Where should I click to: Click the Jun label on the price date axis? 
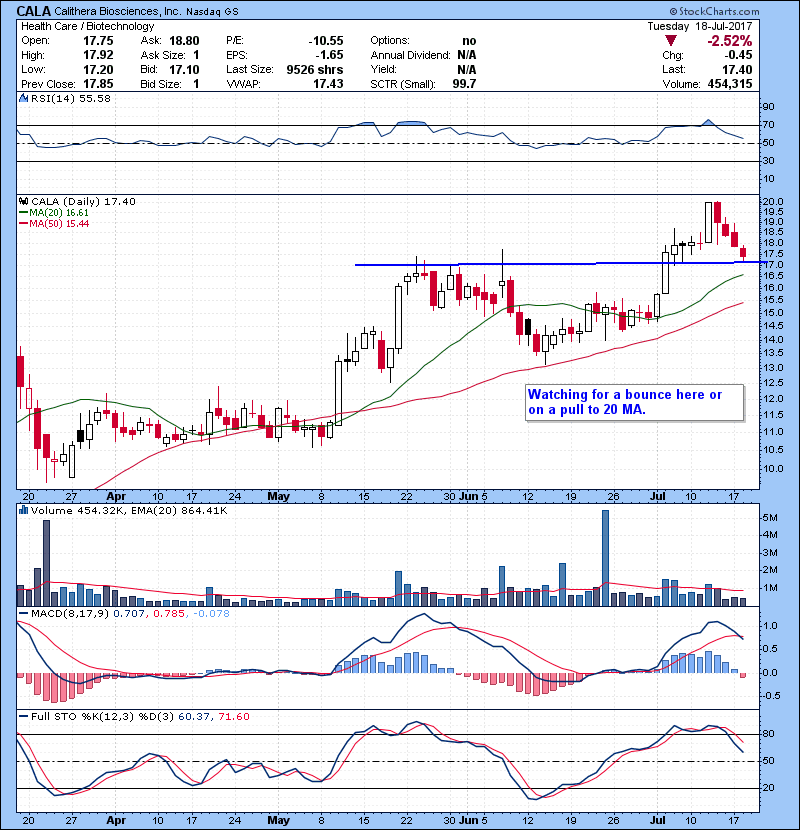(x=468, y=497)
